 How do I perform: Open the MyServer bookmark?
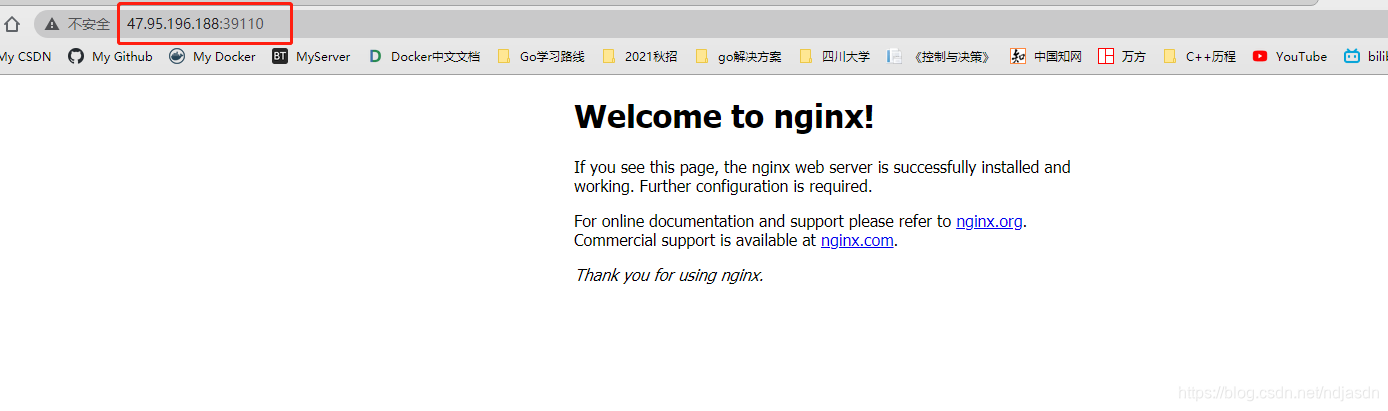311,57
